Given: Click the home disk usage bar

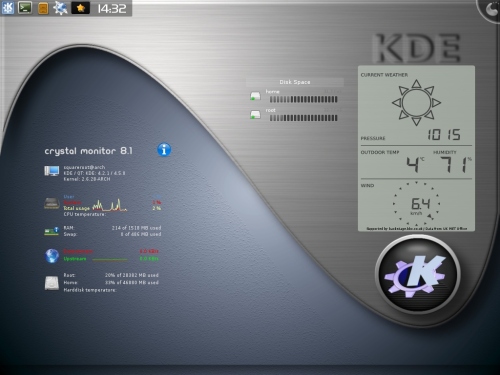Looking at the screenshot, I should [x=303, y=99].
